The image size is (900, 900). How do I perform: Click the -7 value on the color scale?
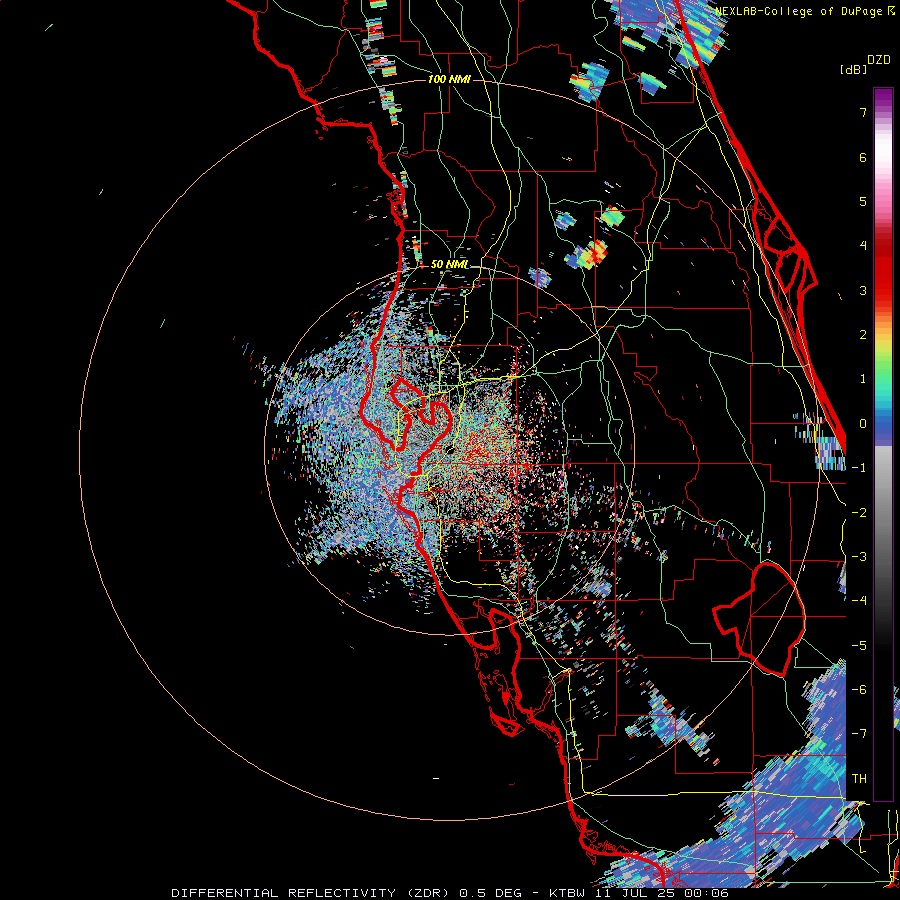click(x=859, y=734)
